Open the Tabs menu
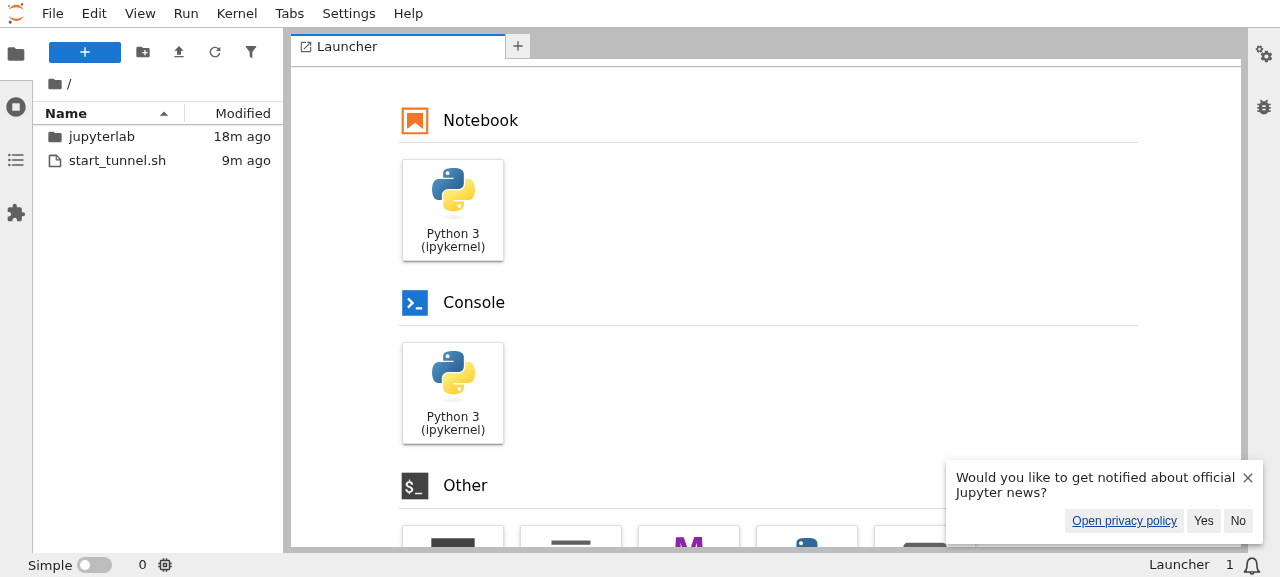1280x577 pixels. 290,14
